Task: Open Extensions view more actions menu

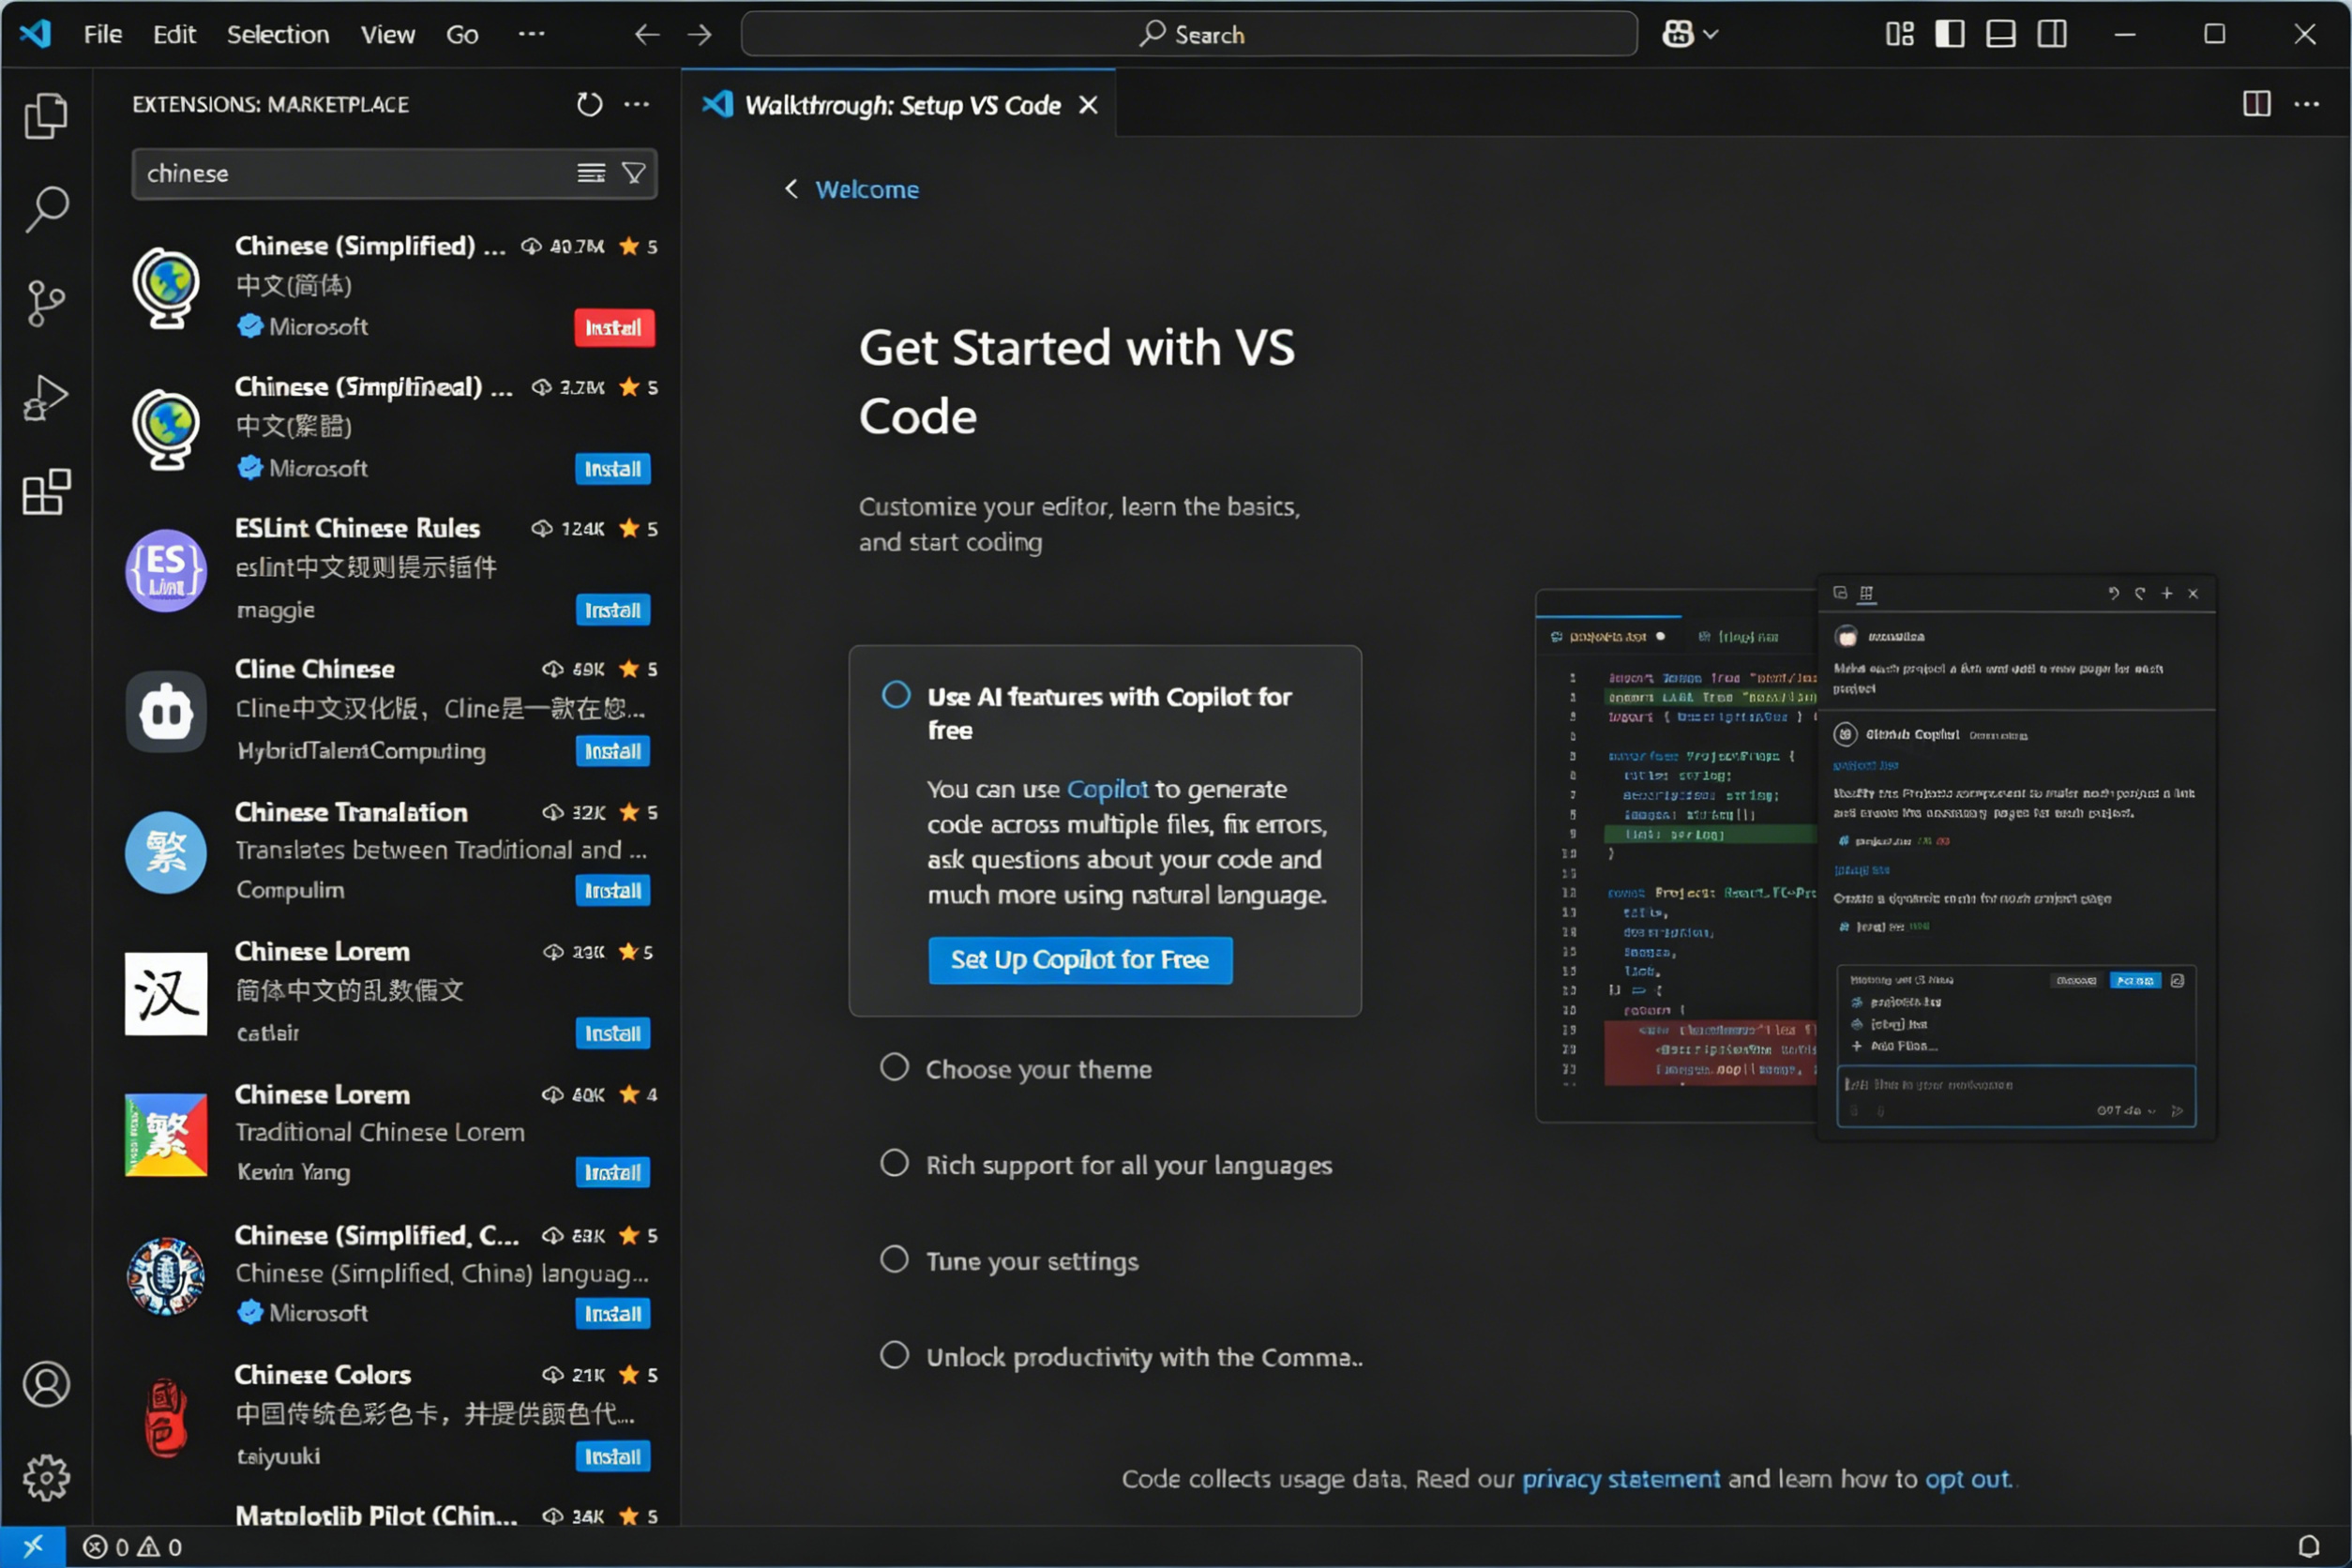Action: tap(637, 104)
